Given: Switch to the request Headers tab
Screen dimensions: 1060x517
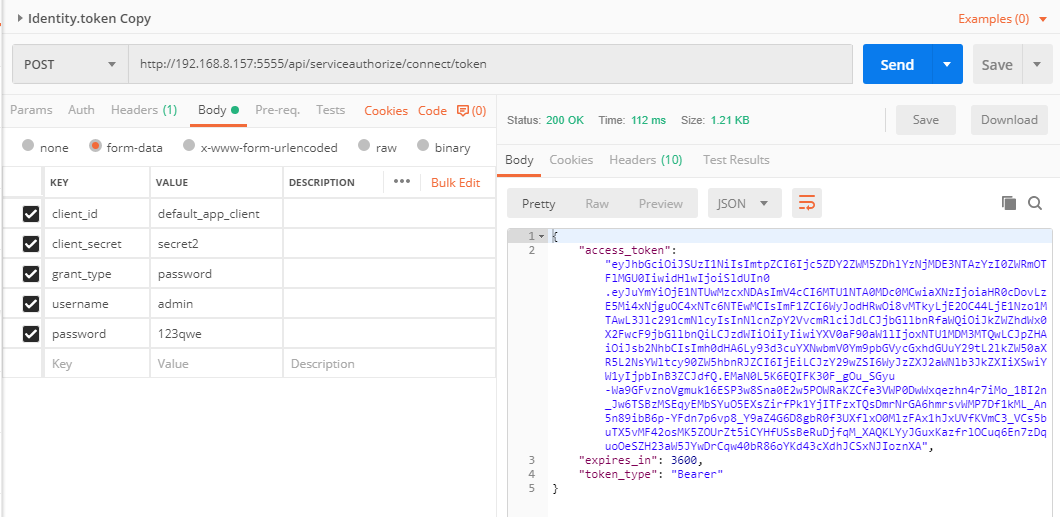Looking at the screenshot, I should pos(143,110).
